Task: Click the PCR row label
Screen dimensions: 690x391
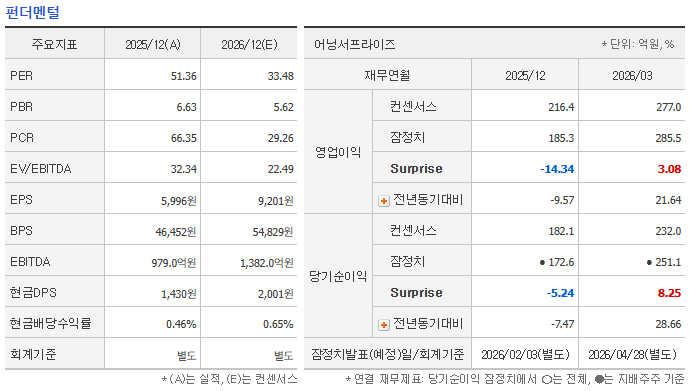Action: tap(22, 138)
